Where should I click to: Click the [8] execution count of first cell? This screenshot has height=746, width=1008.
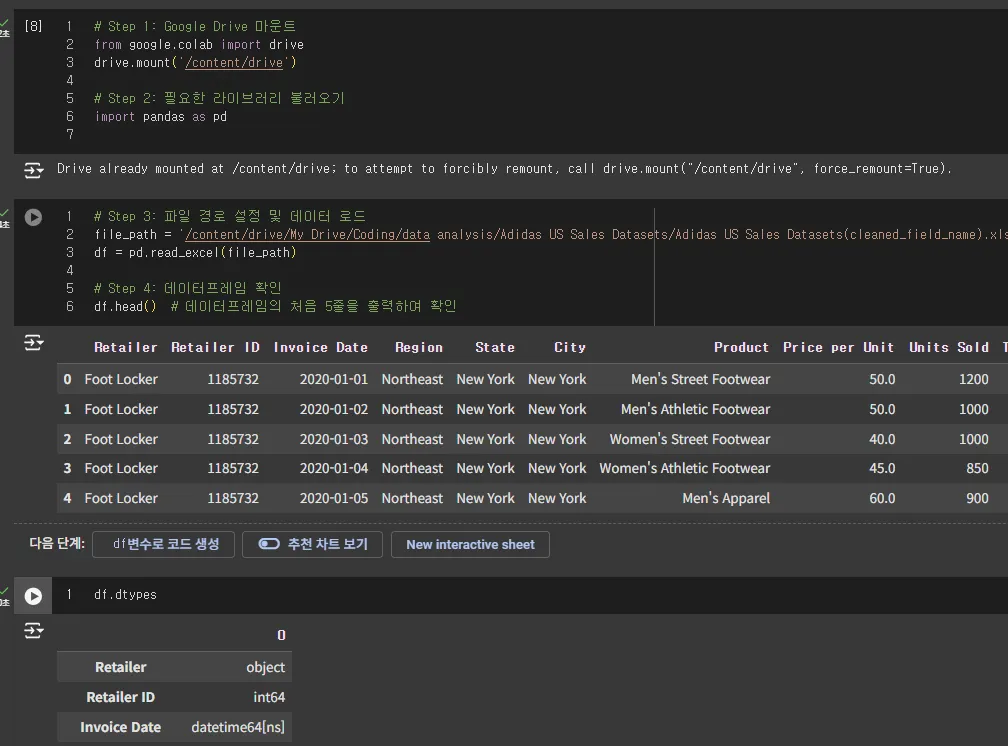[x=33, y=26]
